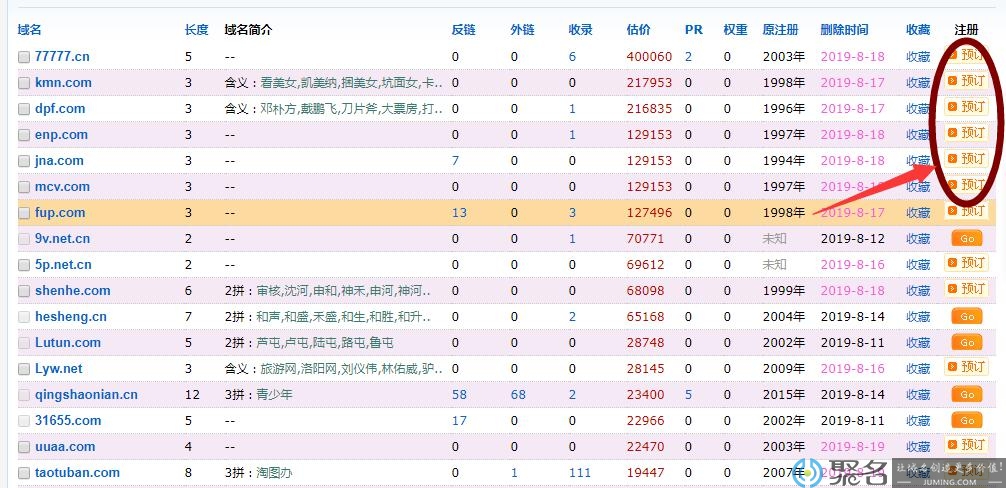Check the box beside enp.com
Viewport: 1006px width, 488px height.
click(x=24, y=135)
